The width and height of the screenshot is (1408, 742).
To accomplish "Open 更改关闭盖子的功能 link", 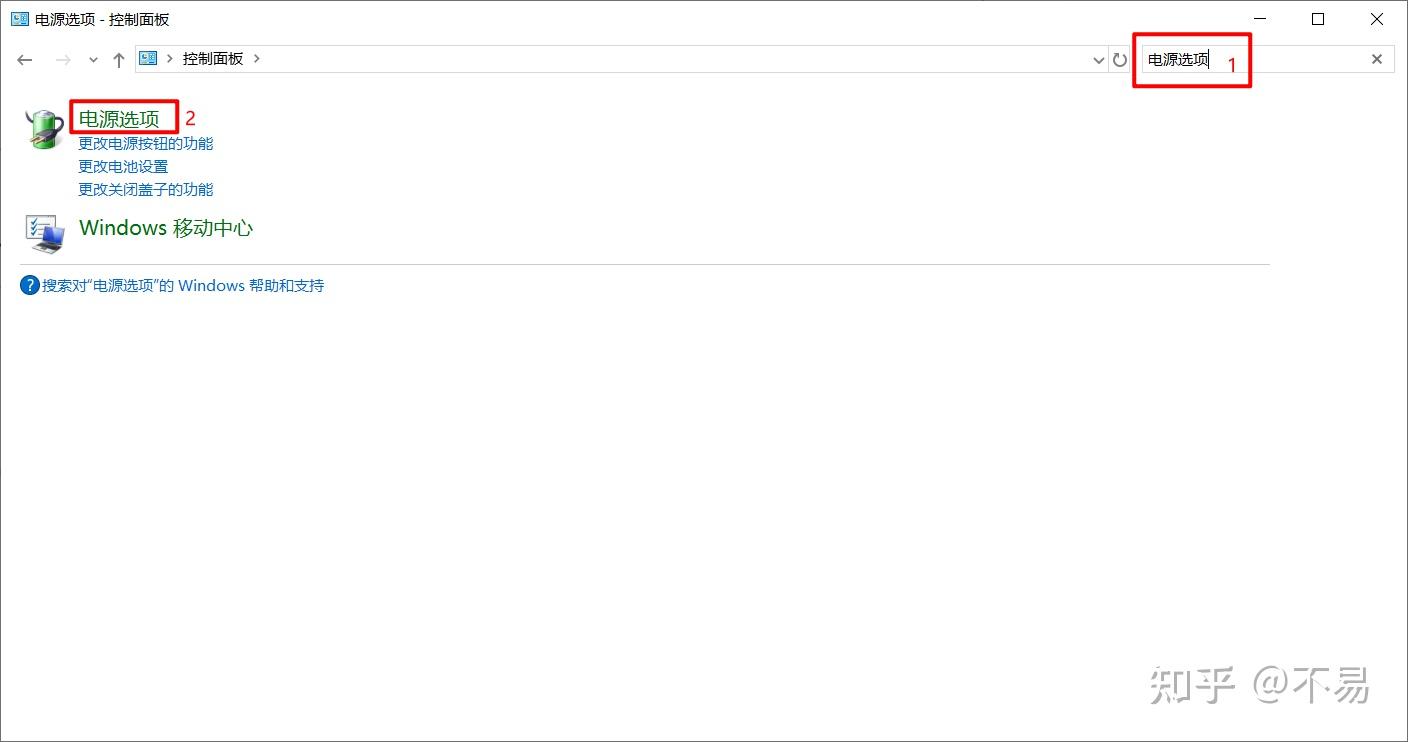I will 146,189.
